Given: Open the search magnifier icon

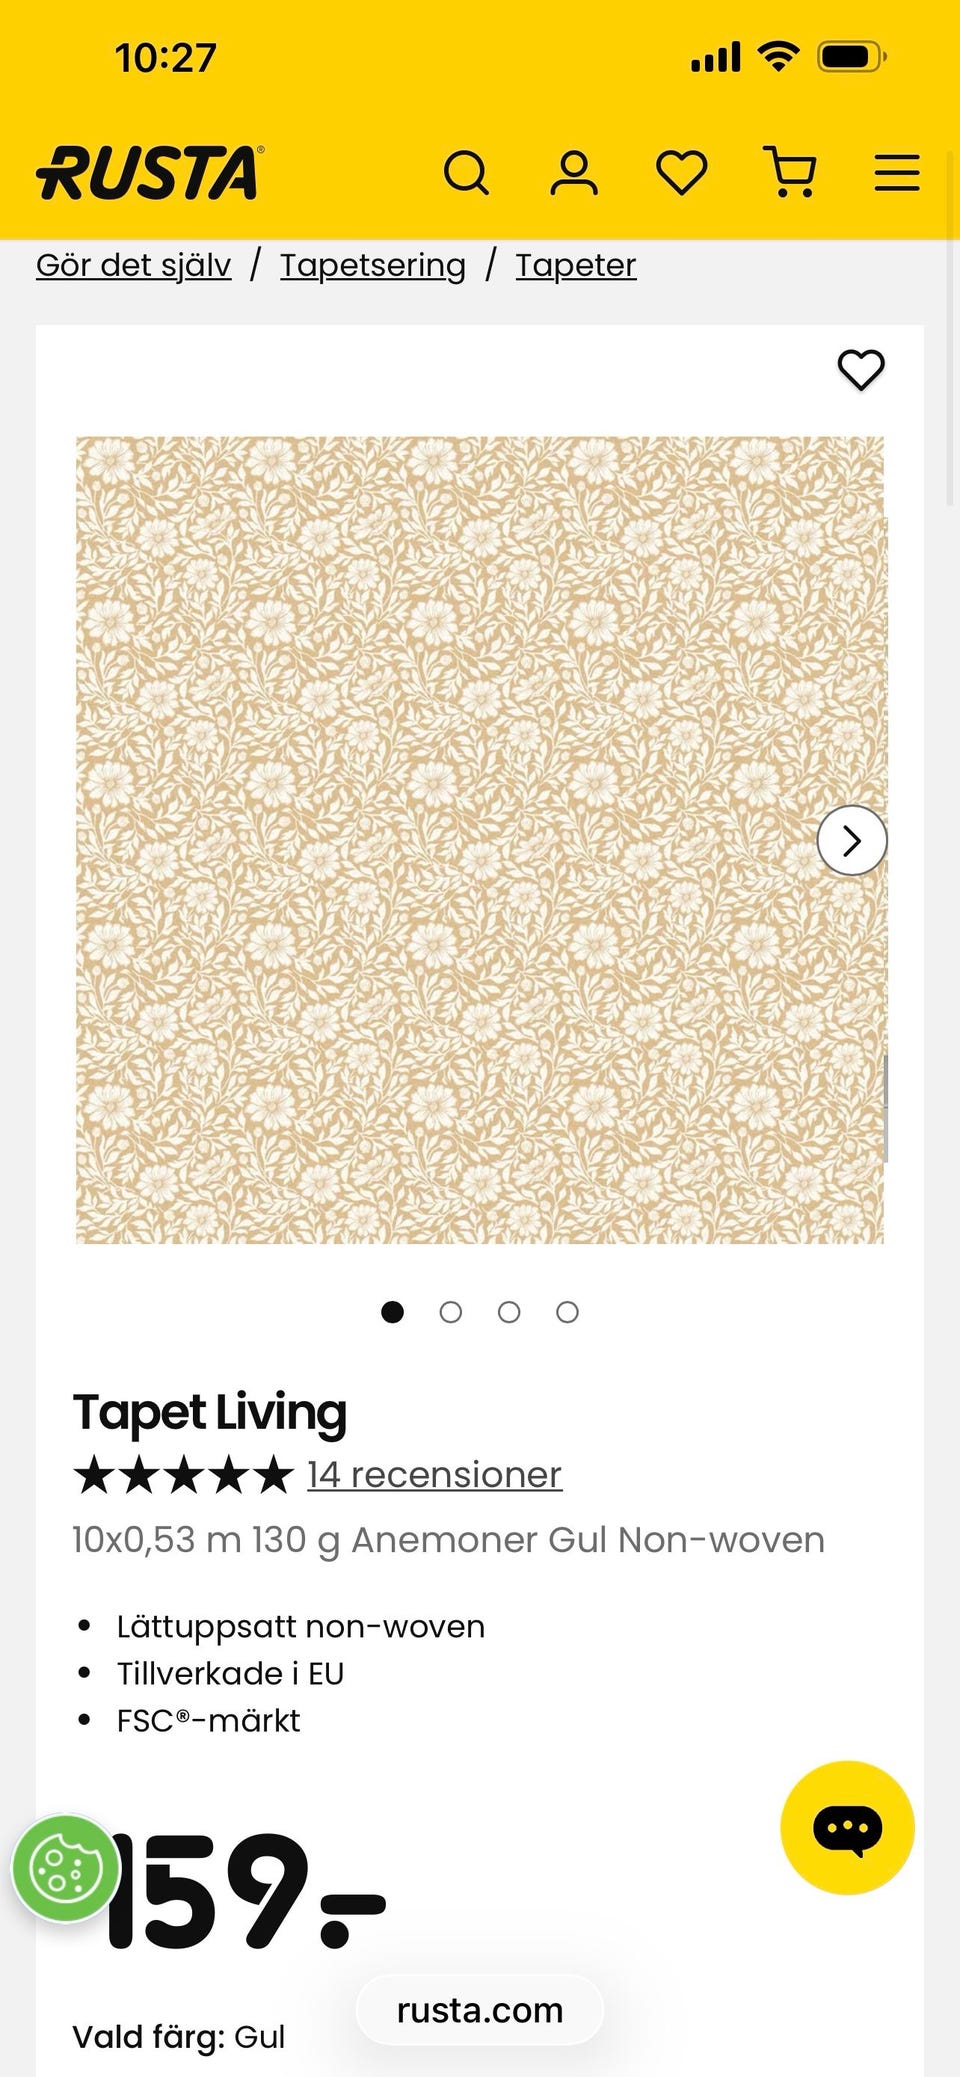Looking at the screenshot, I should pyautogui.click(x=466, y=173).
